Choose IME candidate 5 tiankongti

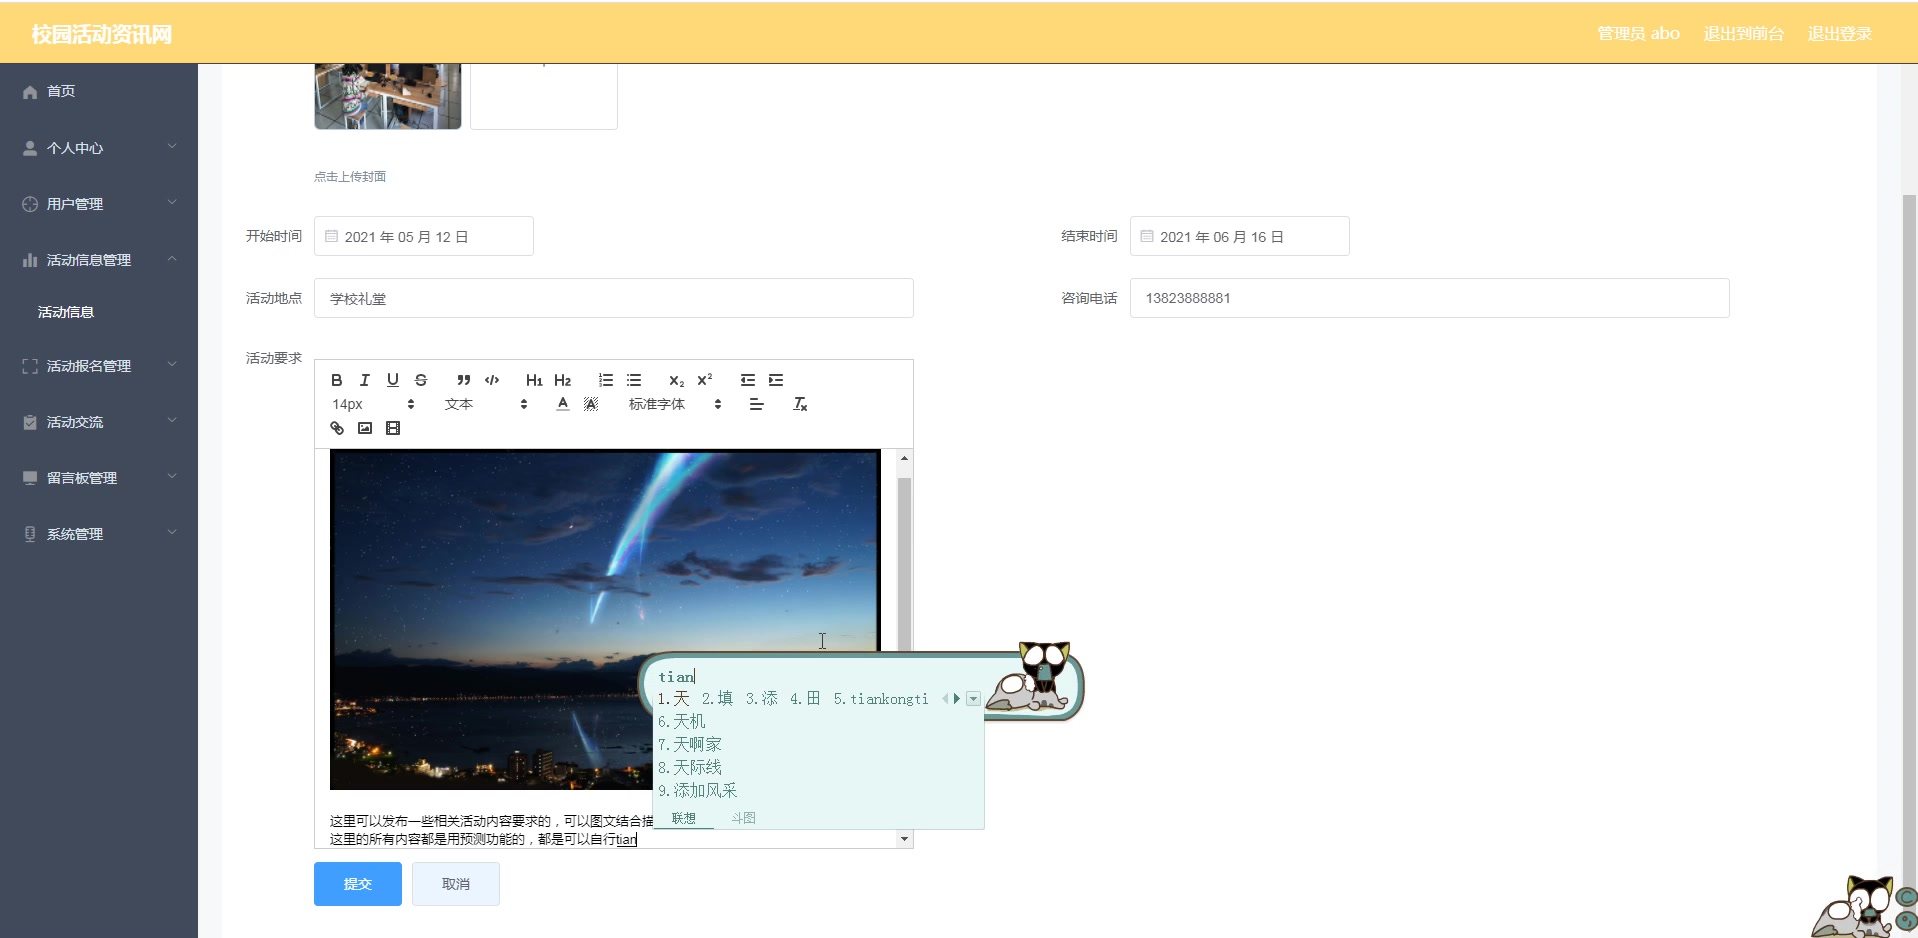[881, 698]
